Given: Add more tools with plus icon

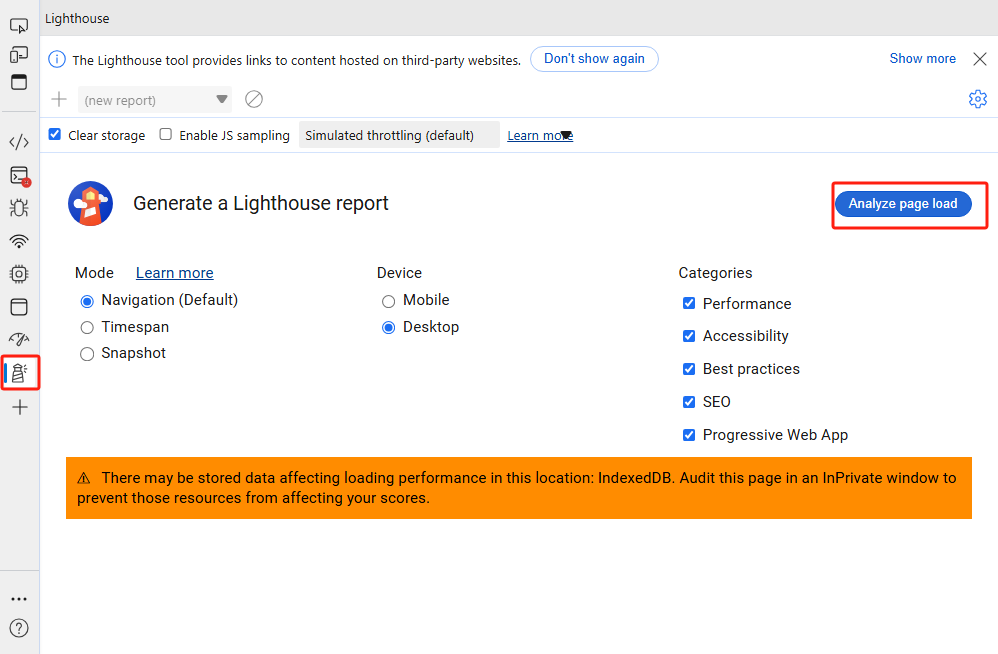Looking at the screenshot, I should [x=20, y=407].
